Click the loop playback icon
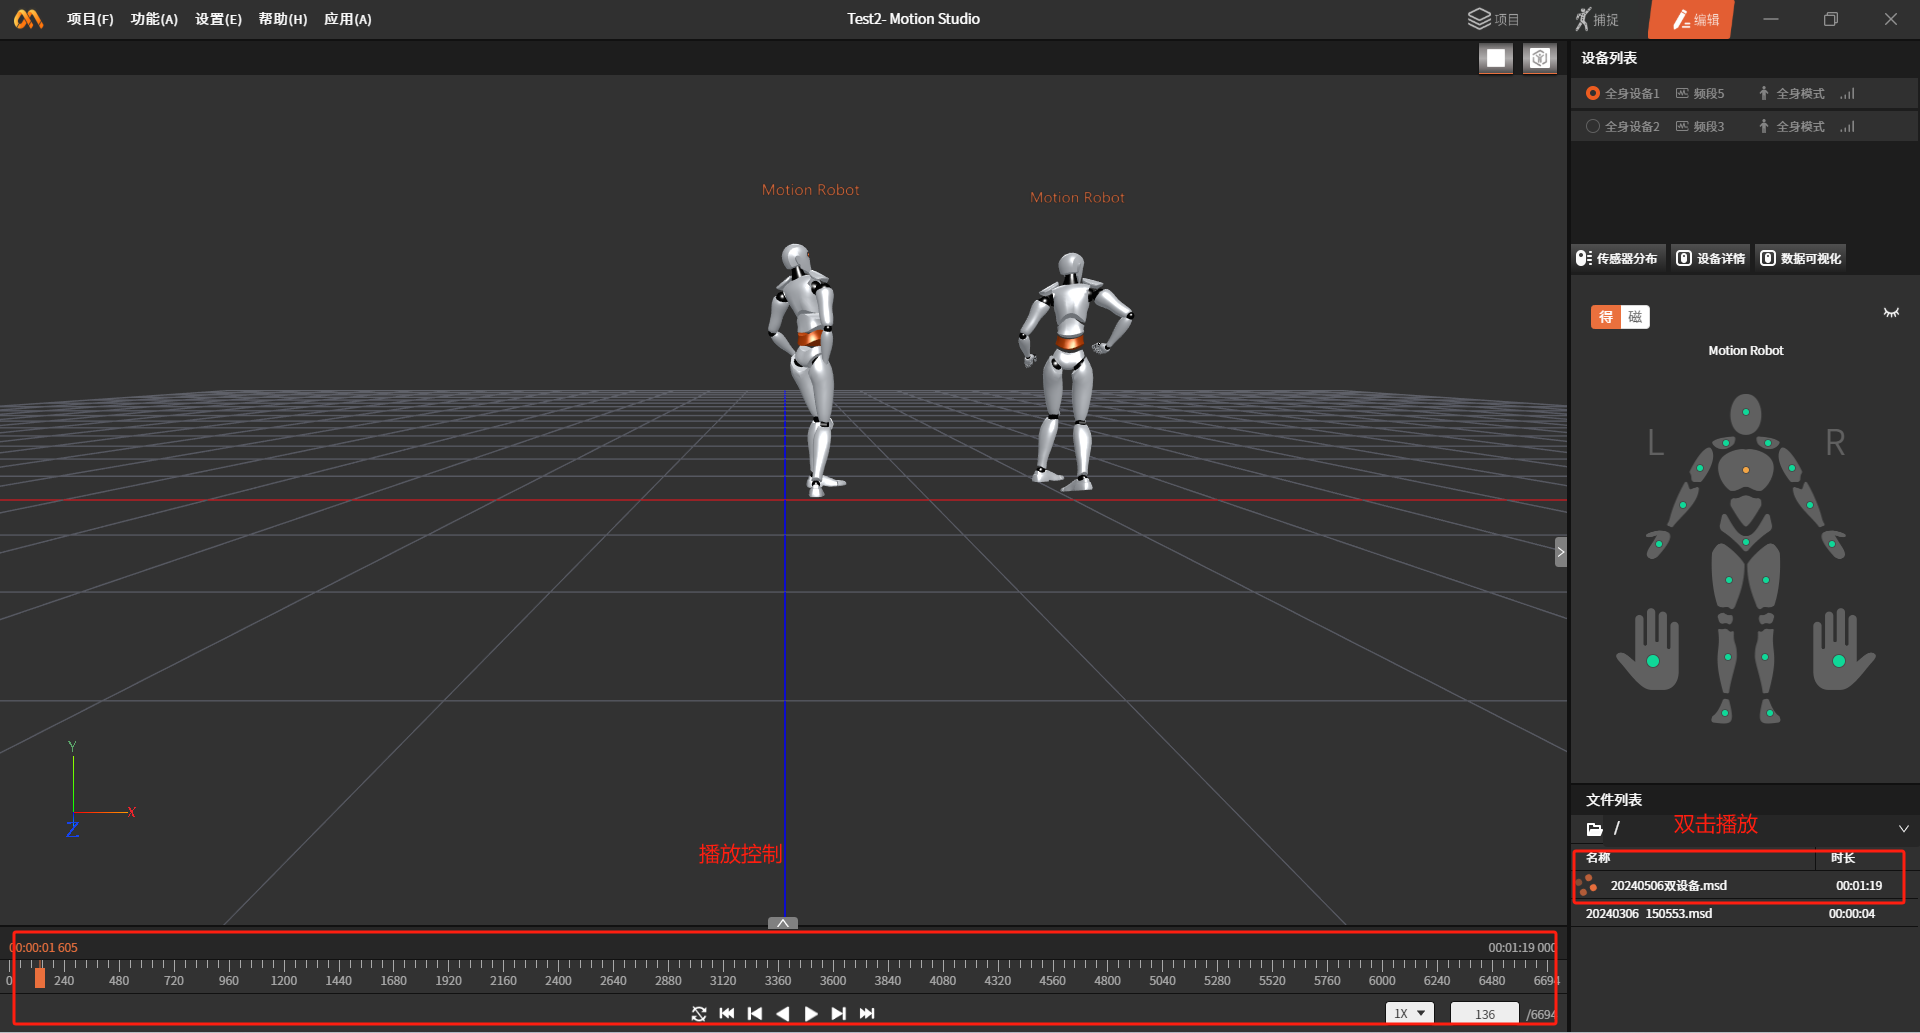The width and height of the screenshot is (1920, 1033). (x=699, y=1014)
